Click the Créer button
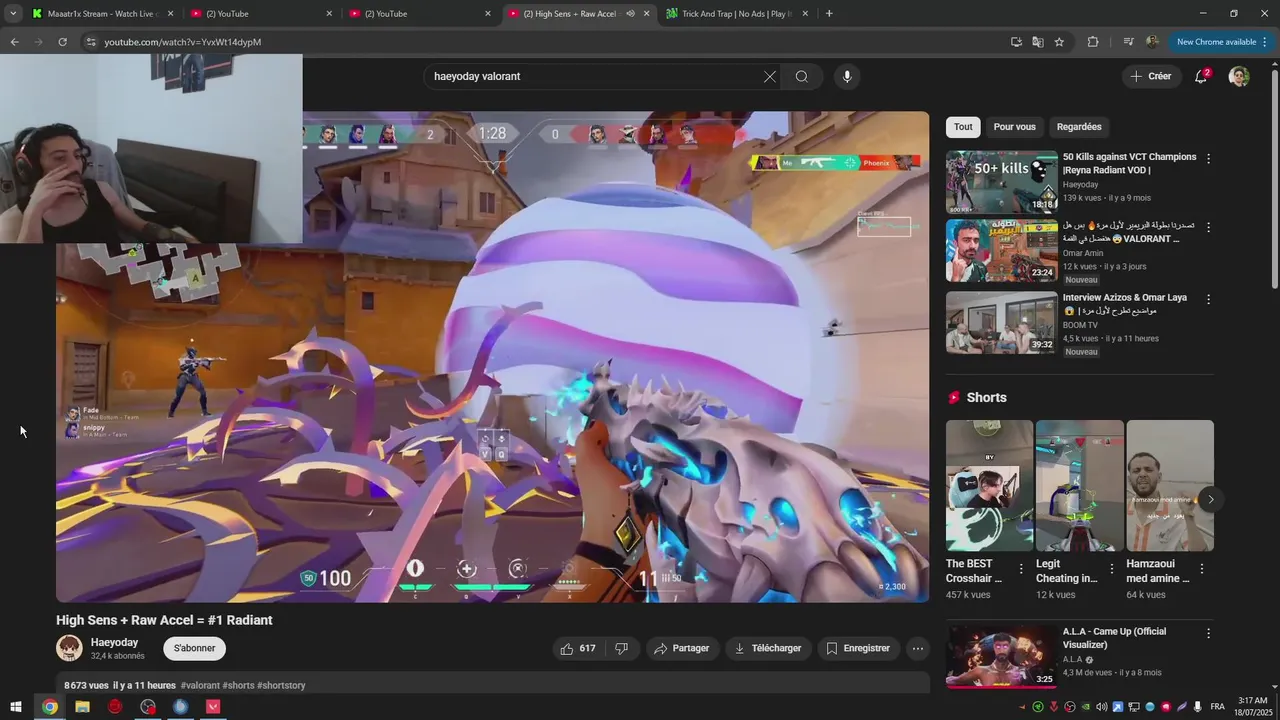This screenshot has height=720, width=1280. tap(1151, 76)
